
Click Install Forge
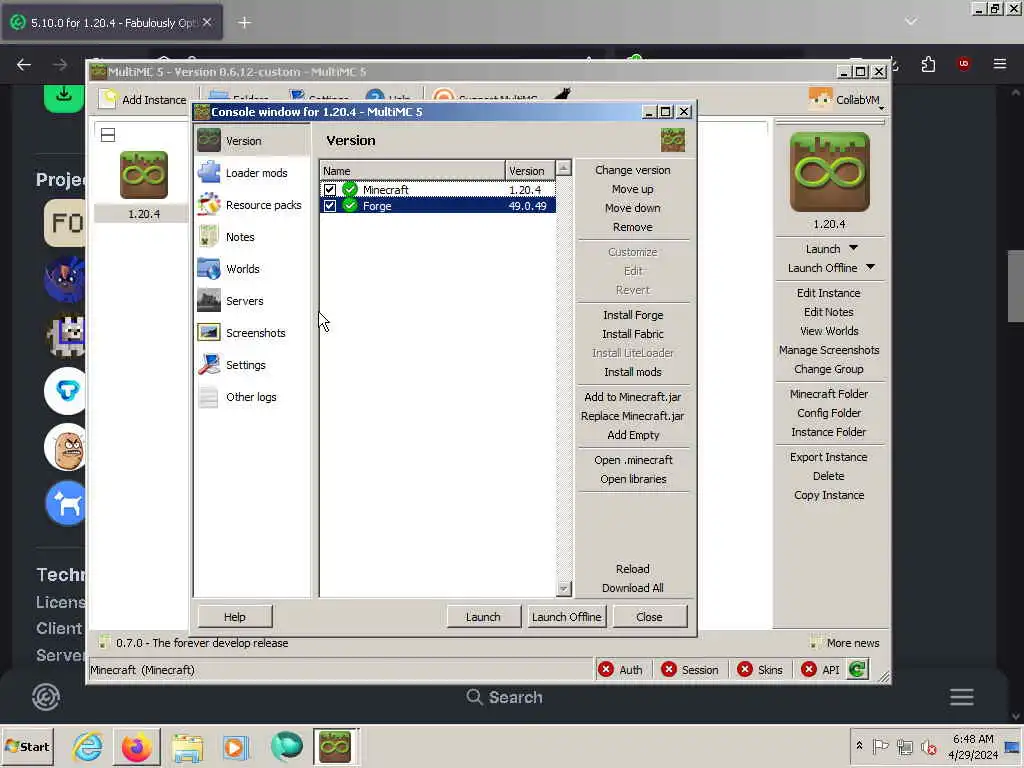tap(632, 315)
